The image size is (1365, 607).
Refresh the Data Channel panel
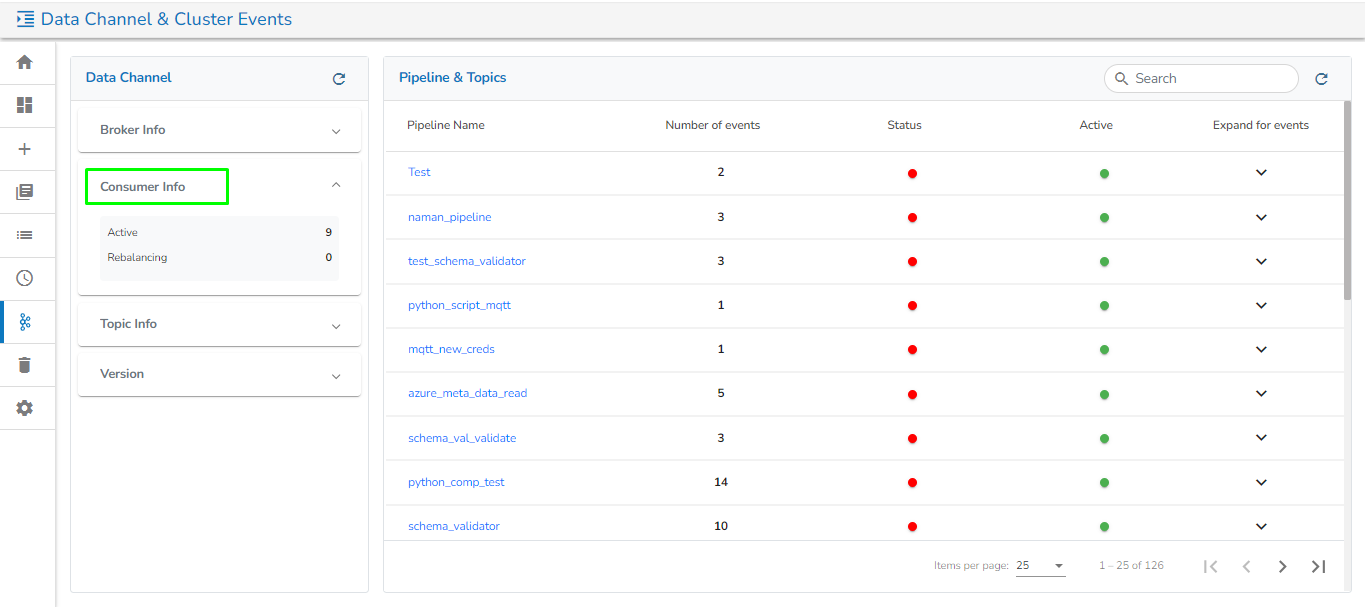coord(339,79)
